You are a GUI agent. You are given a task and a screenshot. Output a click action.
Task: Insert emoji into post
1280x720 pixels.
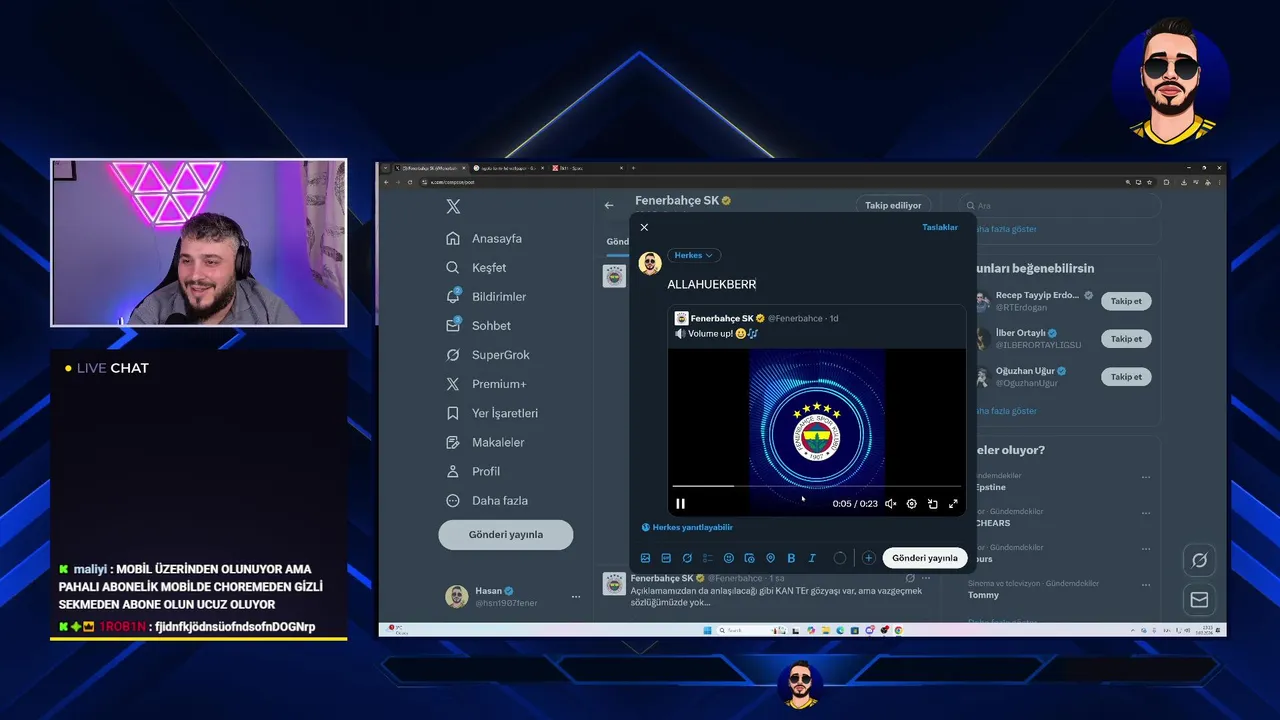pyautogui.click(x=729, y=558)
